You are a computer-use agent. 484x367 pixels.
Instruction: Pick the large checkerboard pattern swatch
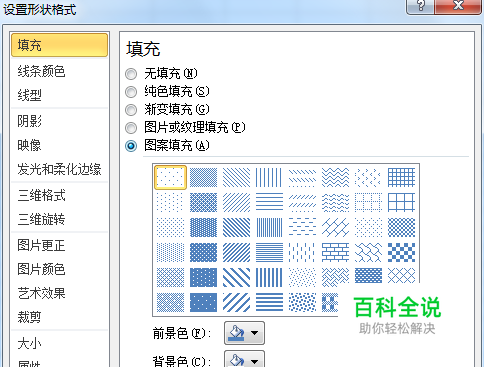[401, 252]
